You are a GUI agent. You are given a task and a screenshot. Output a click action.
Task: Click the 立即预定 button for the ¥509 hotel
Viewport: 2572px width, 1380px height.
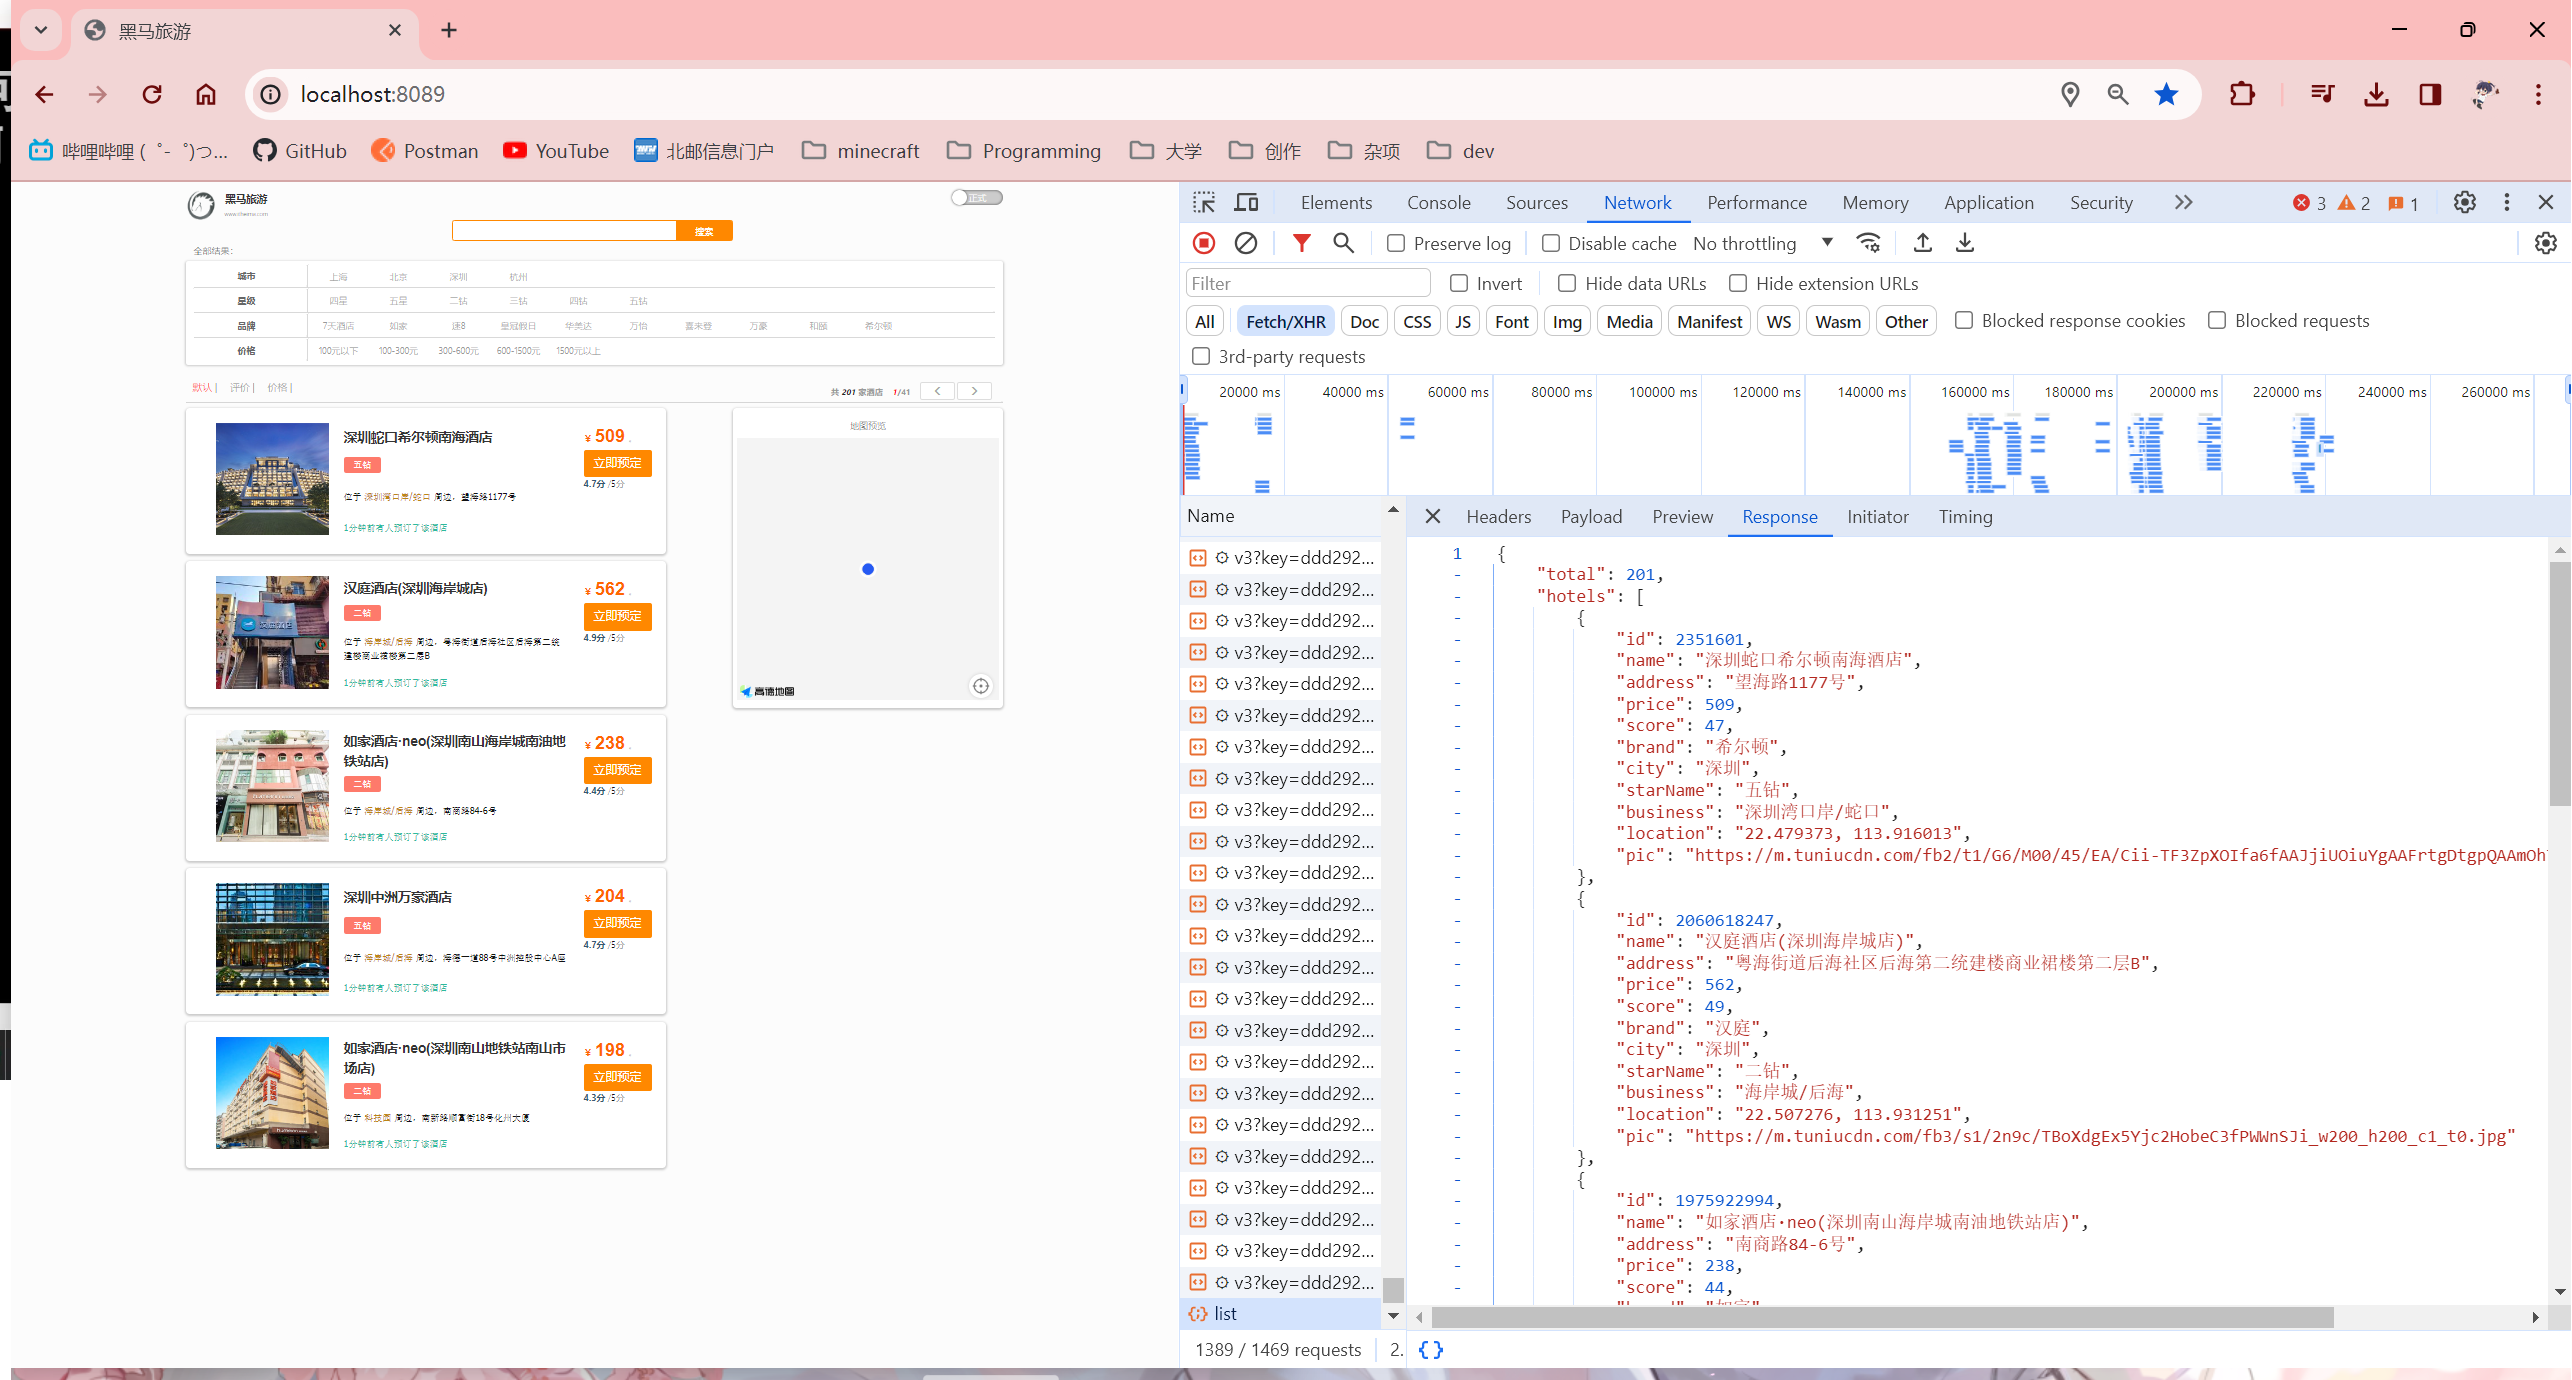tap(617, 463)
